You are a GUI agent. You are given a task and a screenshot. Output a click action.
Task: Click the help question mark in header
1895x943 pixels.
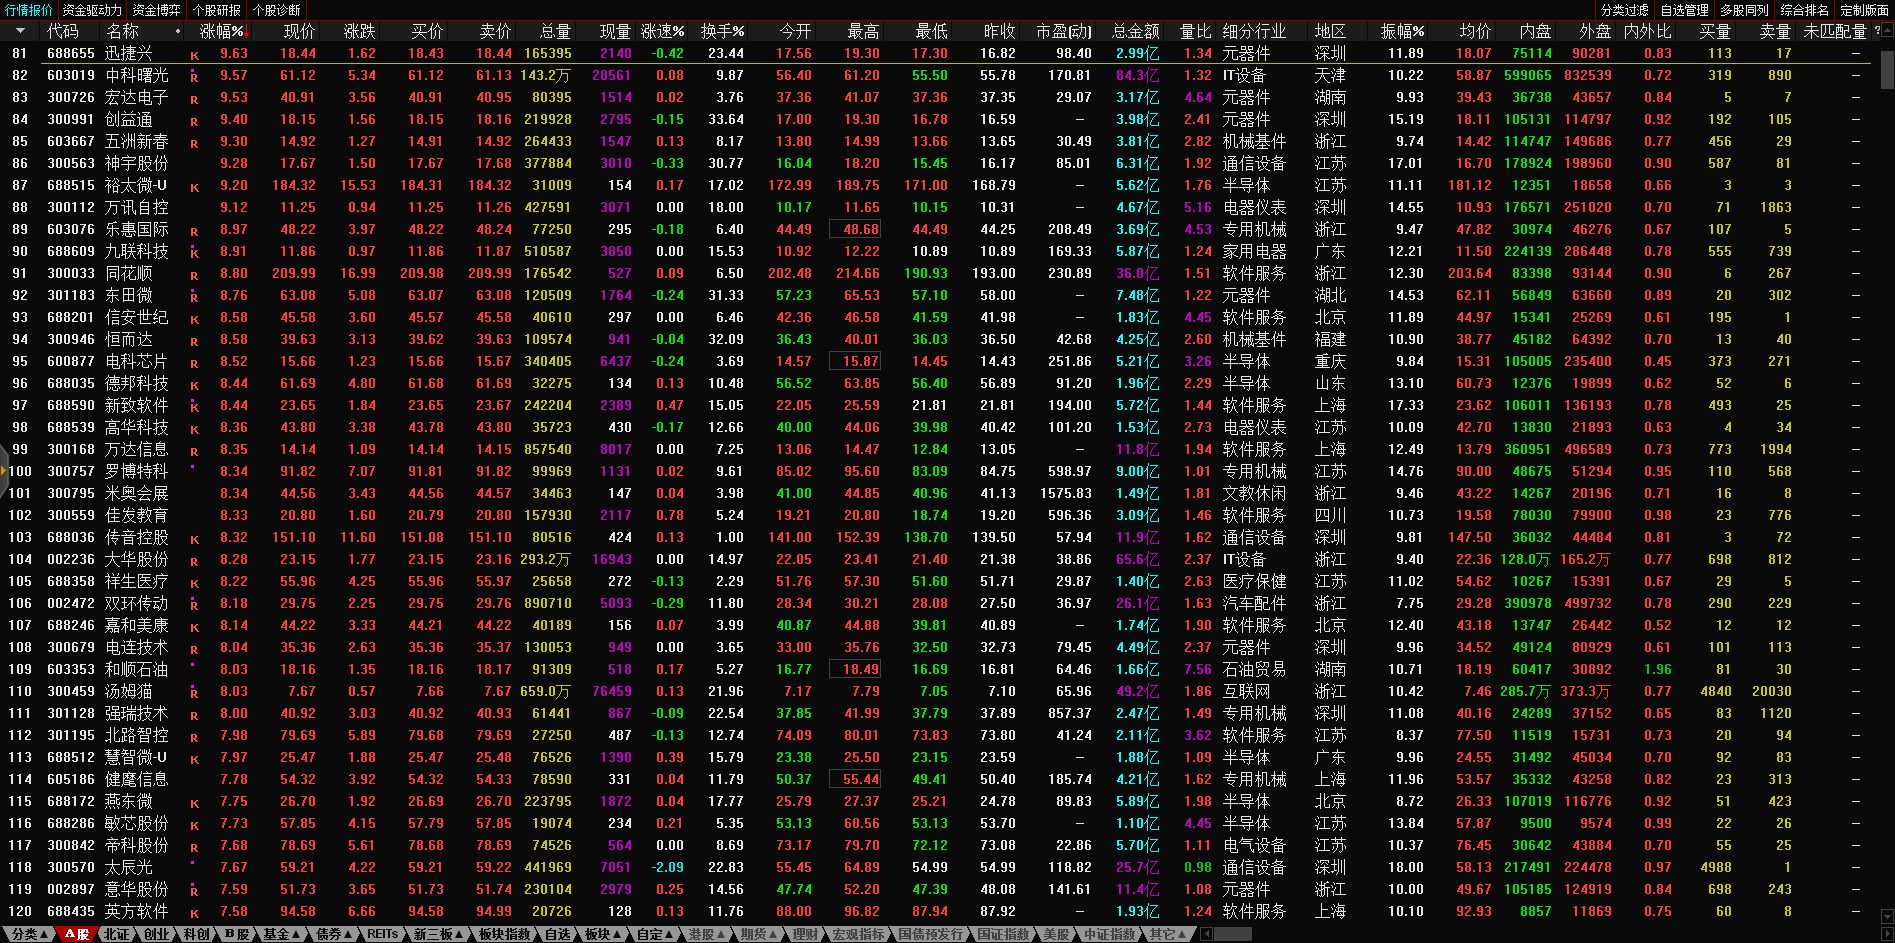pyautogui.click(x=1877, y=31)
